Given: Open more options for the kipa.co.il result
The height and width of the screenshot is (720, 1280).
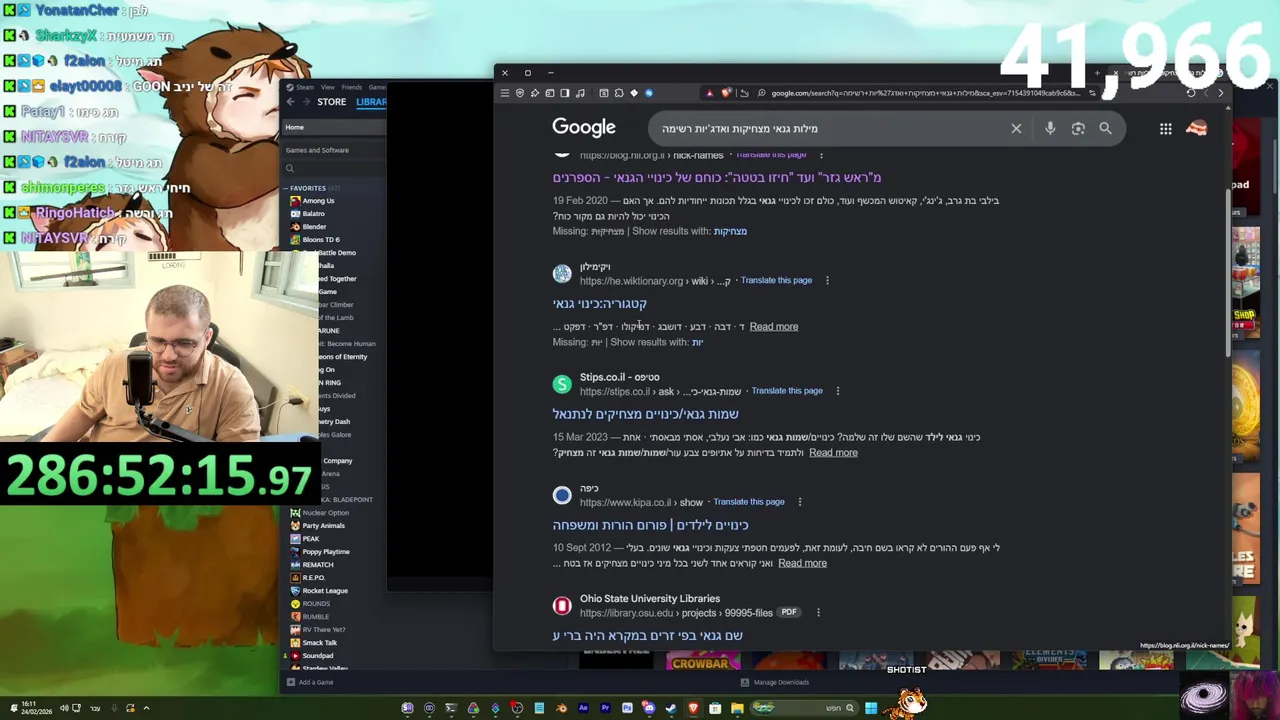Looking at the screenshot, I should [x=800, y=502].
